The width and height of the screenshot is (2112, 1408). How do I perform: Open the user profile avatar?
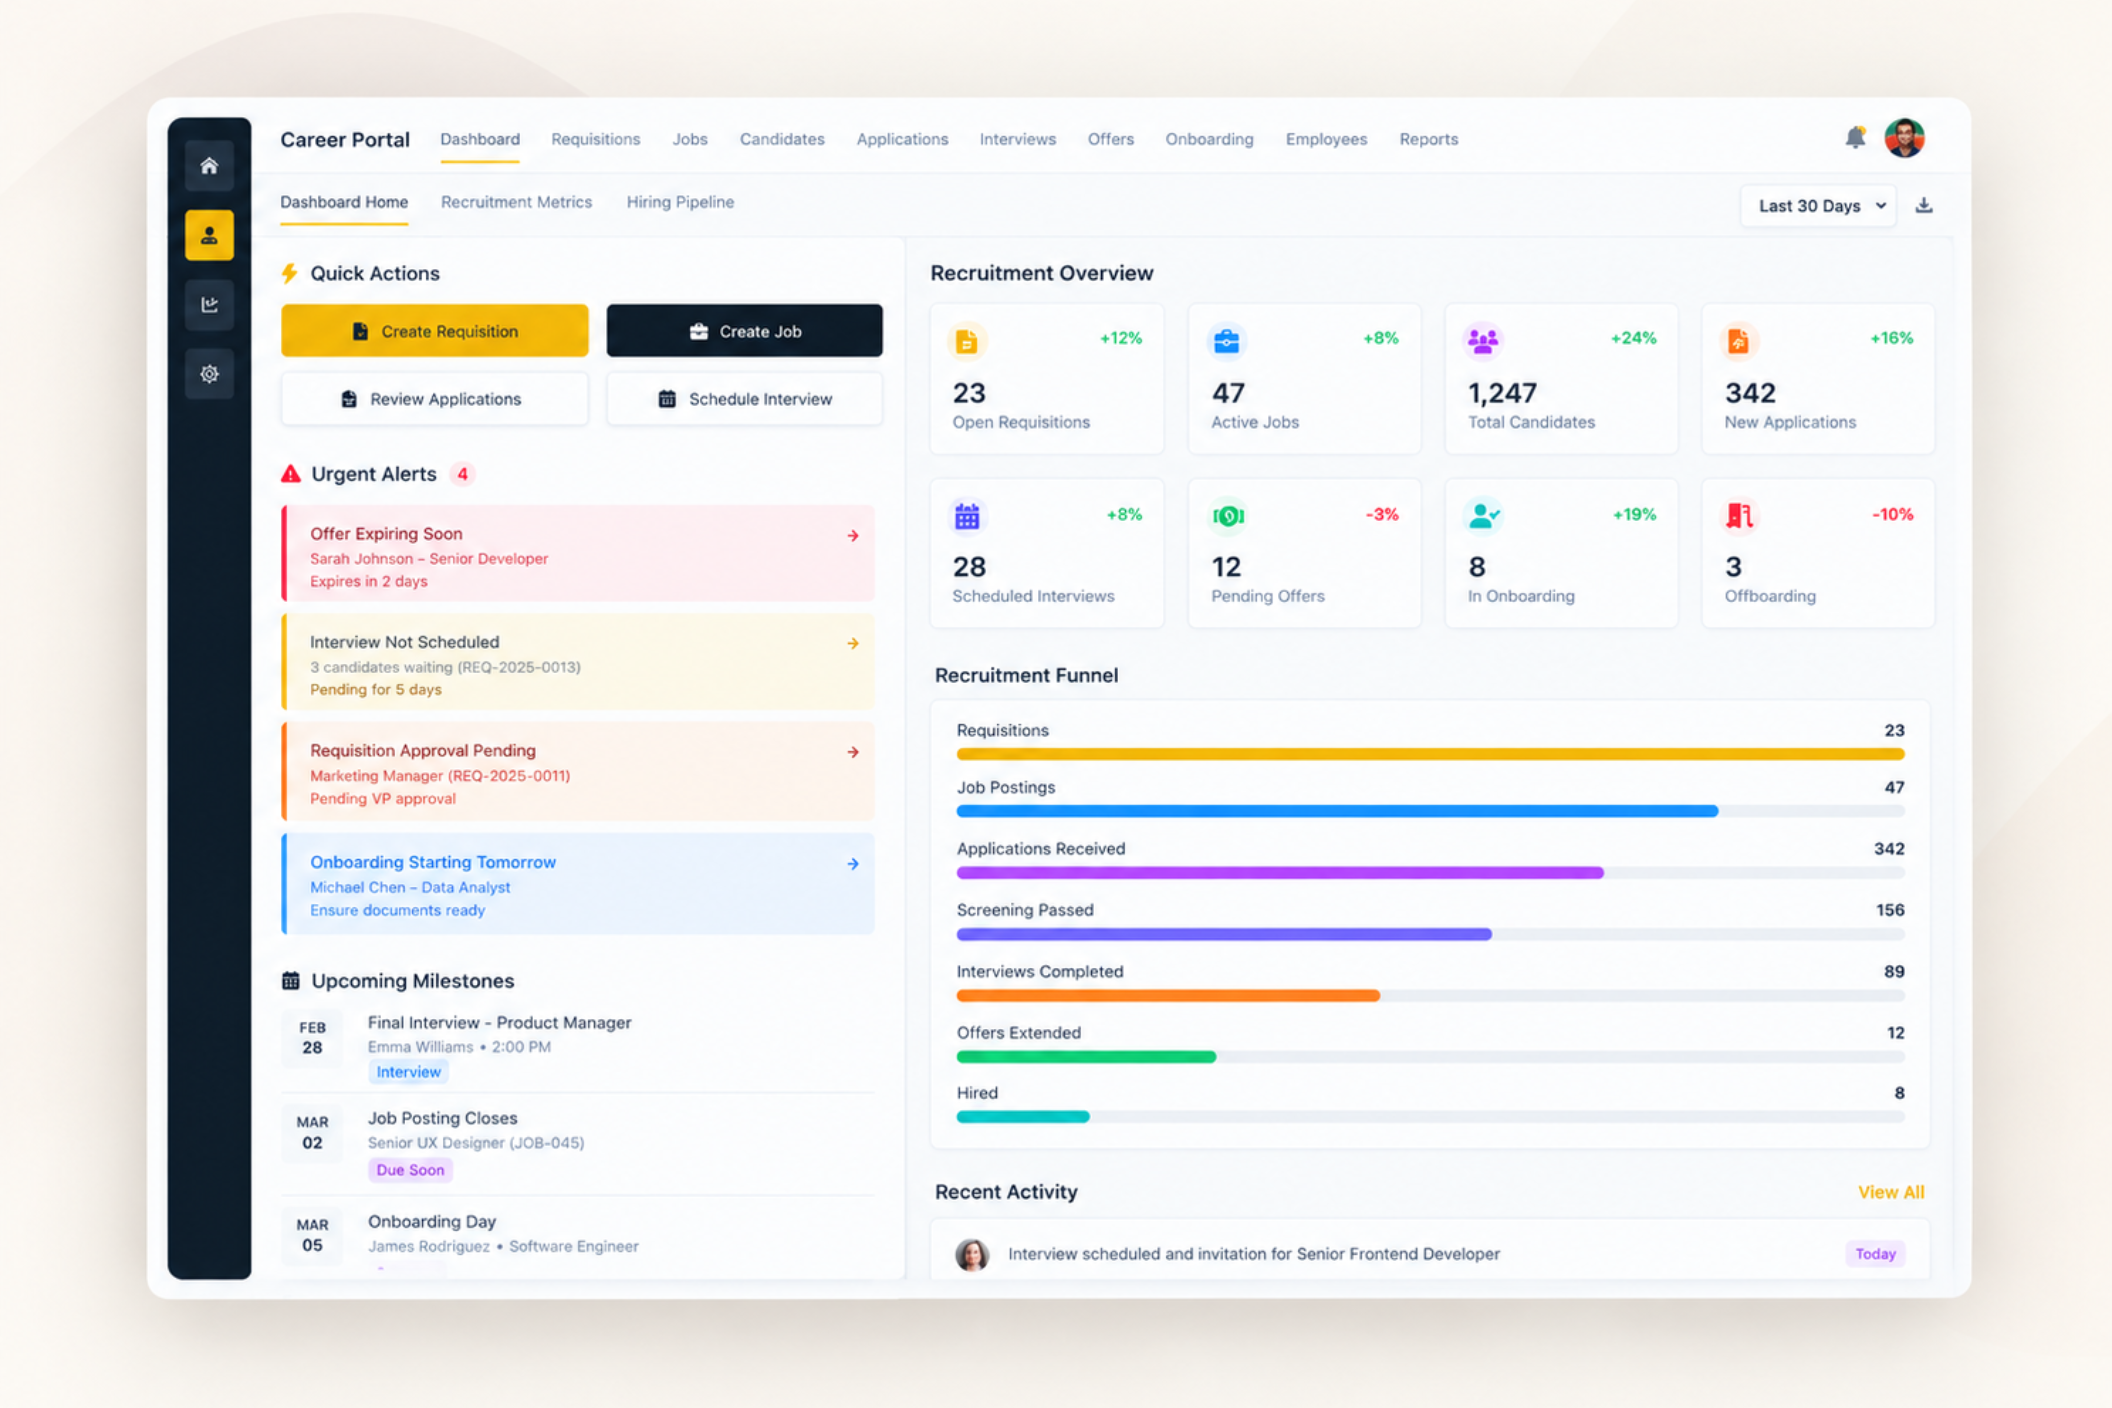tap(1905, 138)
